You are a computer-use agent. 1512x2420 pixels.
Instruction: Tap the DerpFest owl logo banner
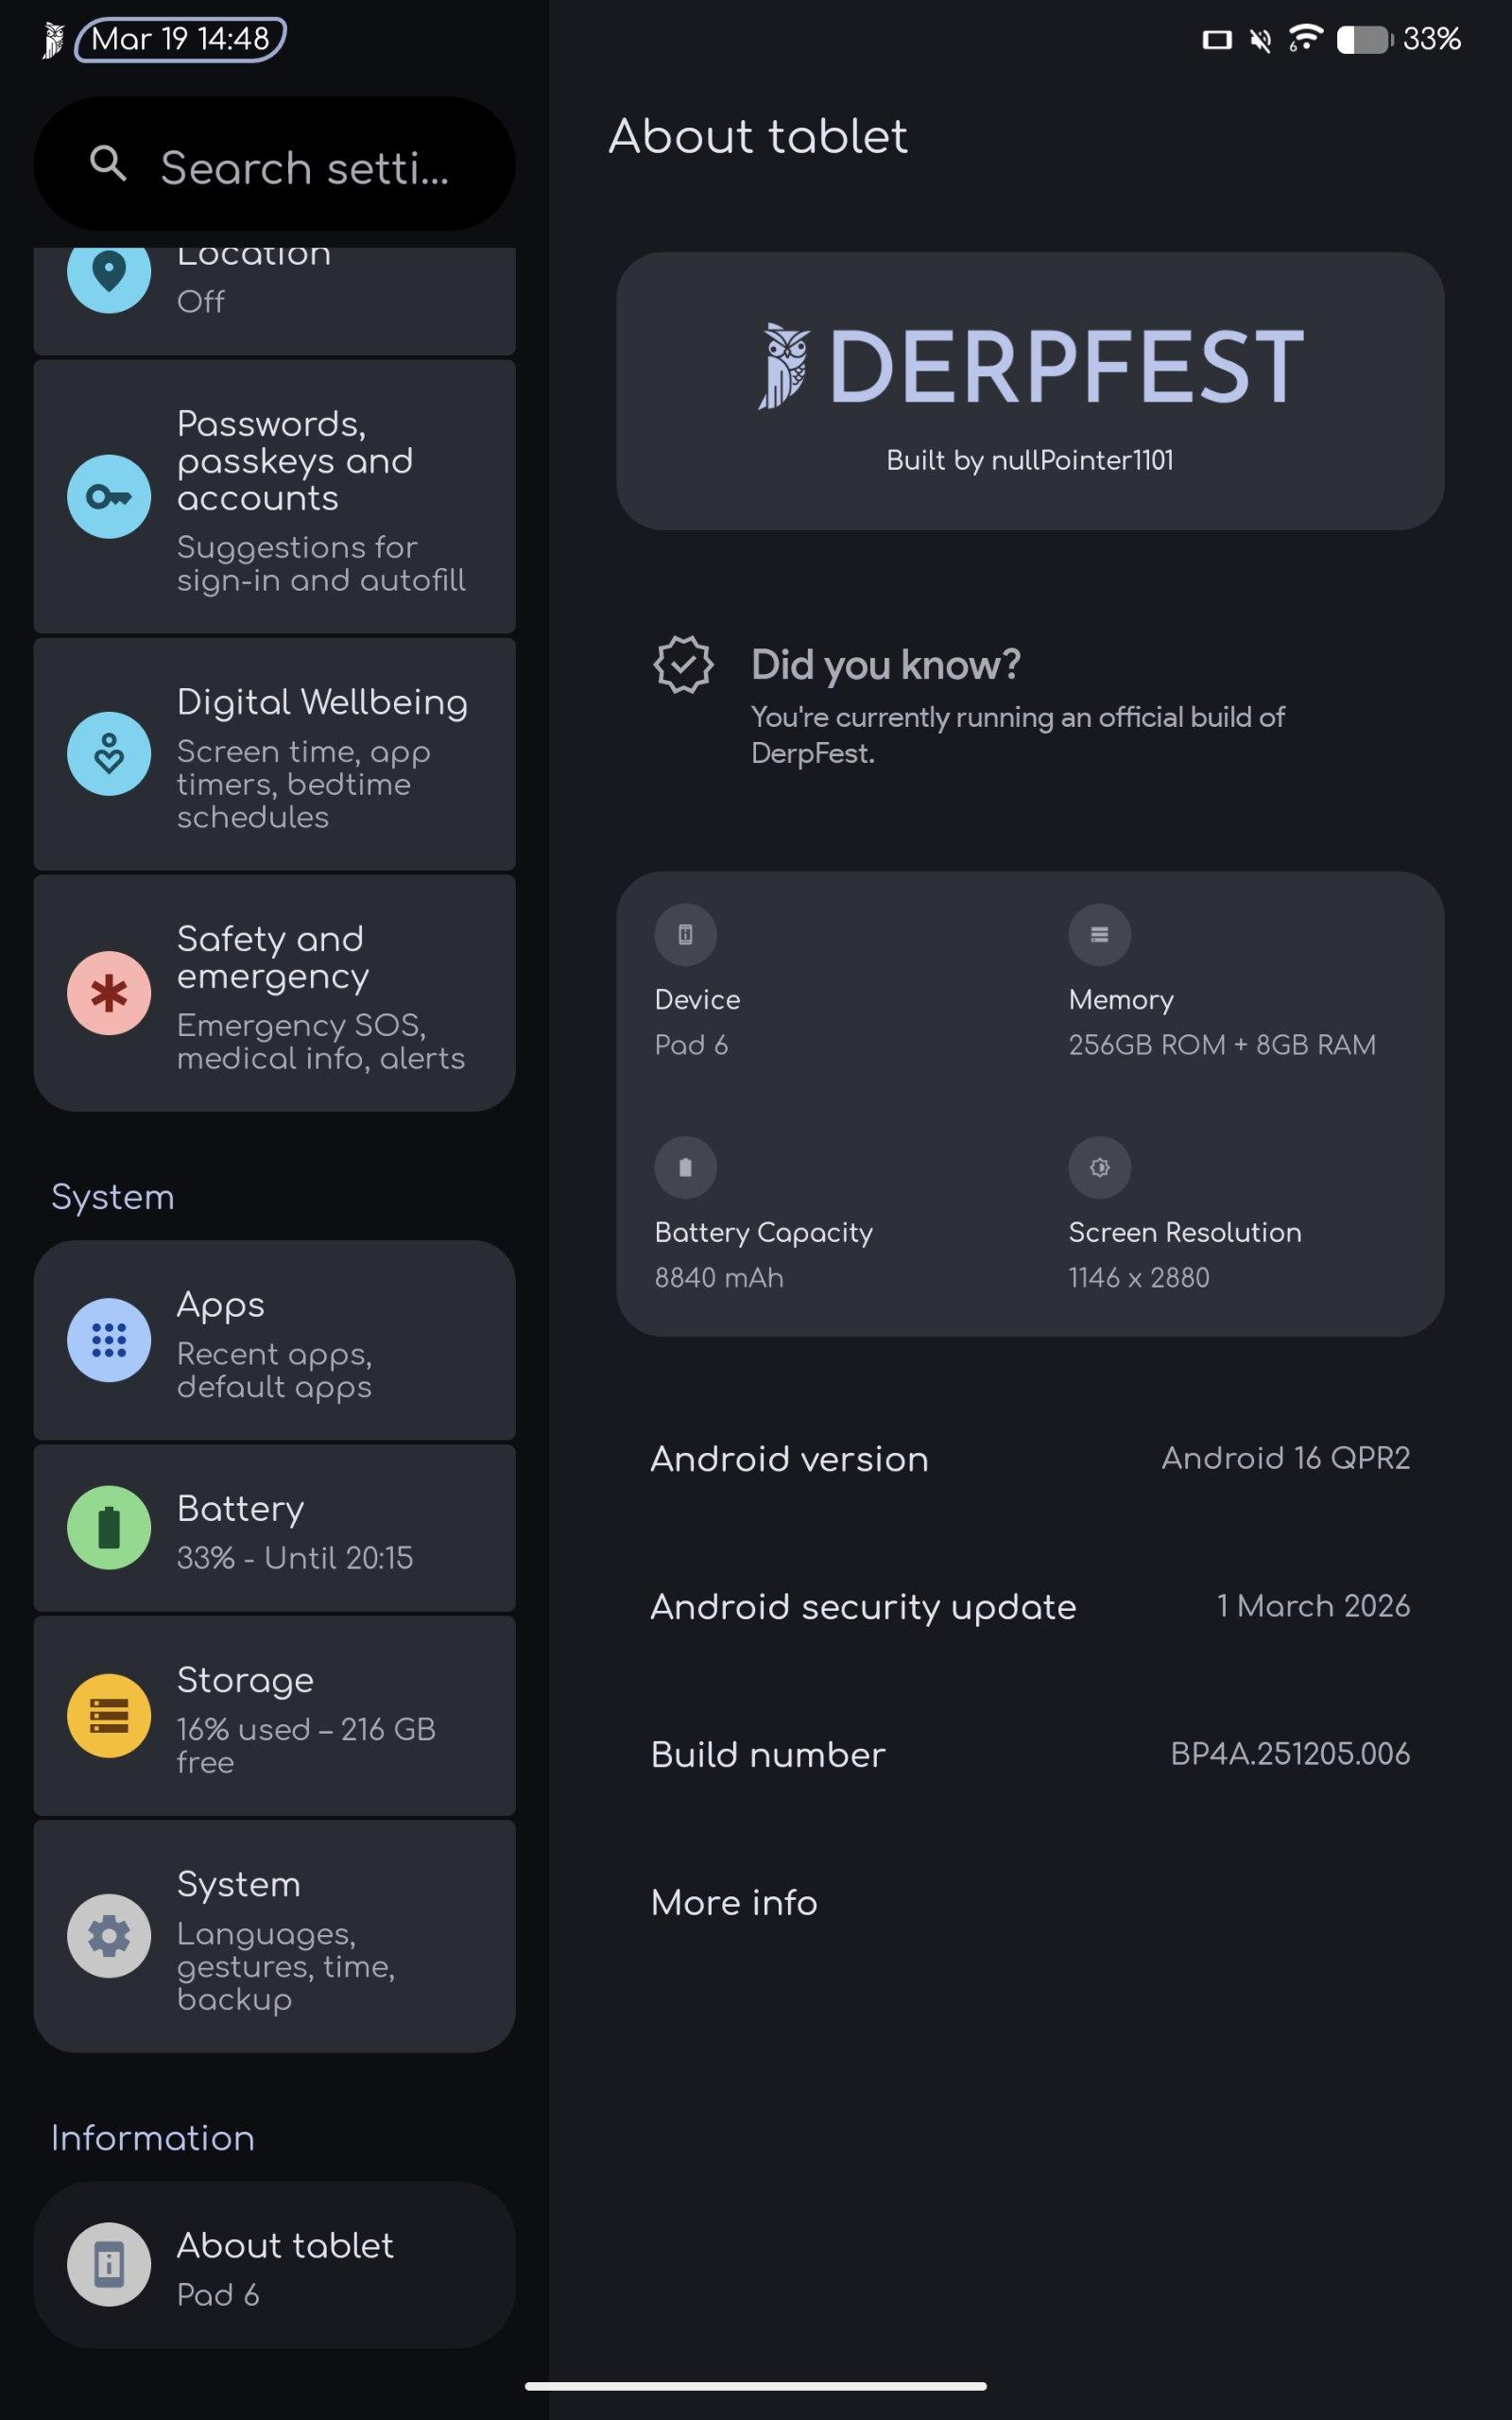(x=1030, y=390)
